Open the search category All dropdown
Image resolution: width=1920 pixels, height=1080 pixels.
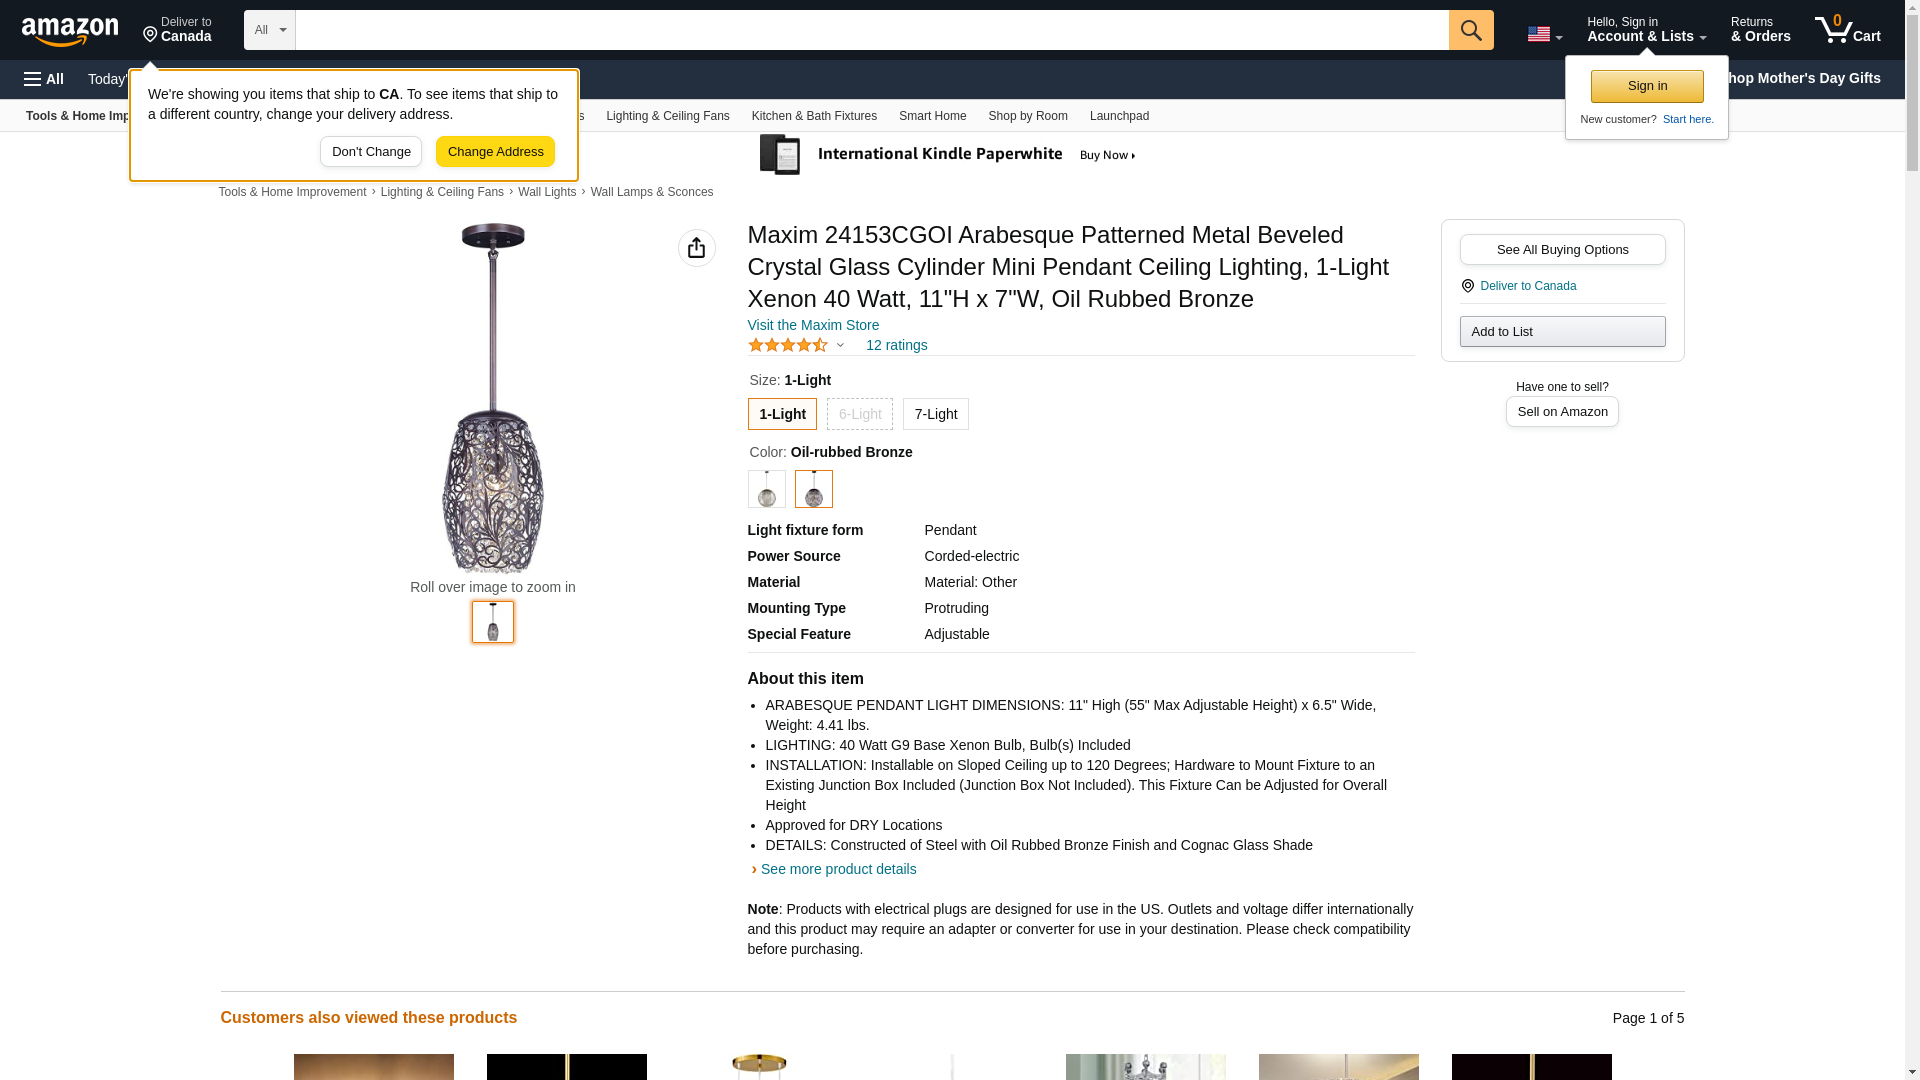(269, 30)
